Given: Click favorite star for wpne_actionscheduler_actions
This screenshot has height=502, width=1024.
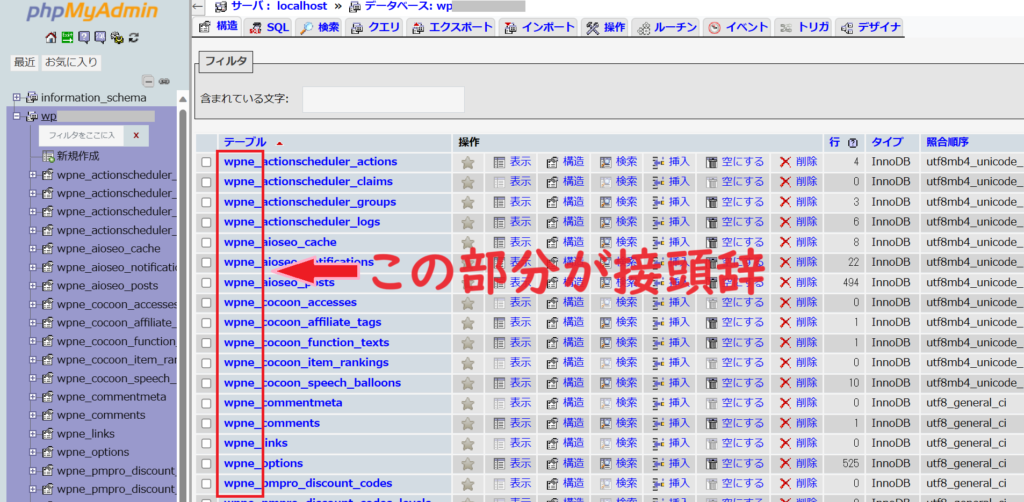Looking at the screenshot, I should (467, 162).
